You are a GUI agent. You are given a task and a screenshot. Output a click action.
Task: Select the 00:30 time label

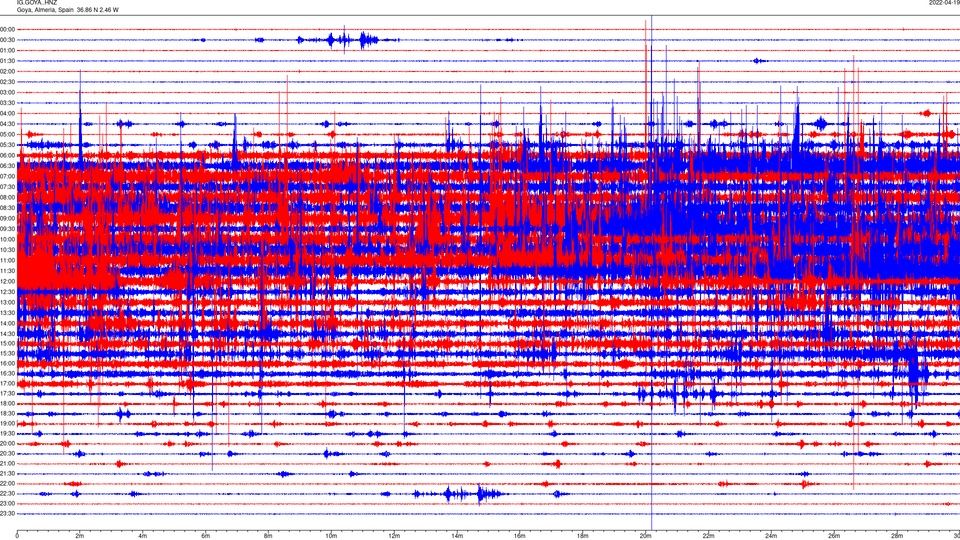(x=7, y=40)
